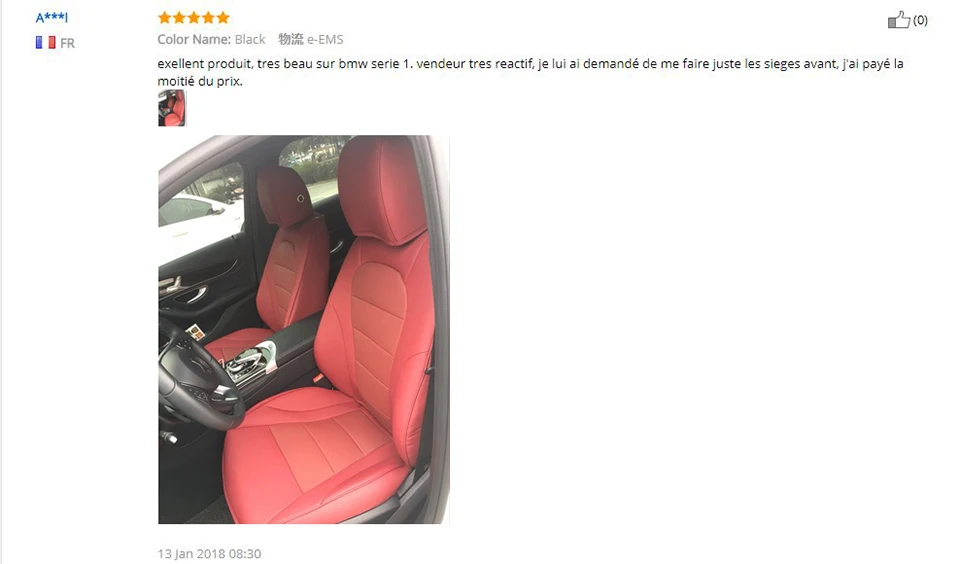
Task: Click the thumbs-up helpful icon
Action: click(899, 20)
